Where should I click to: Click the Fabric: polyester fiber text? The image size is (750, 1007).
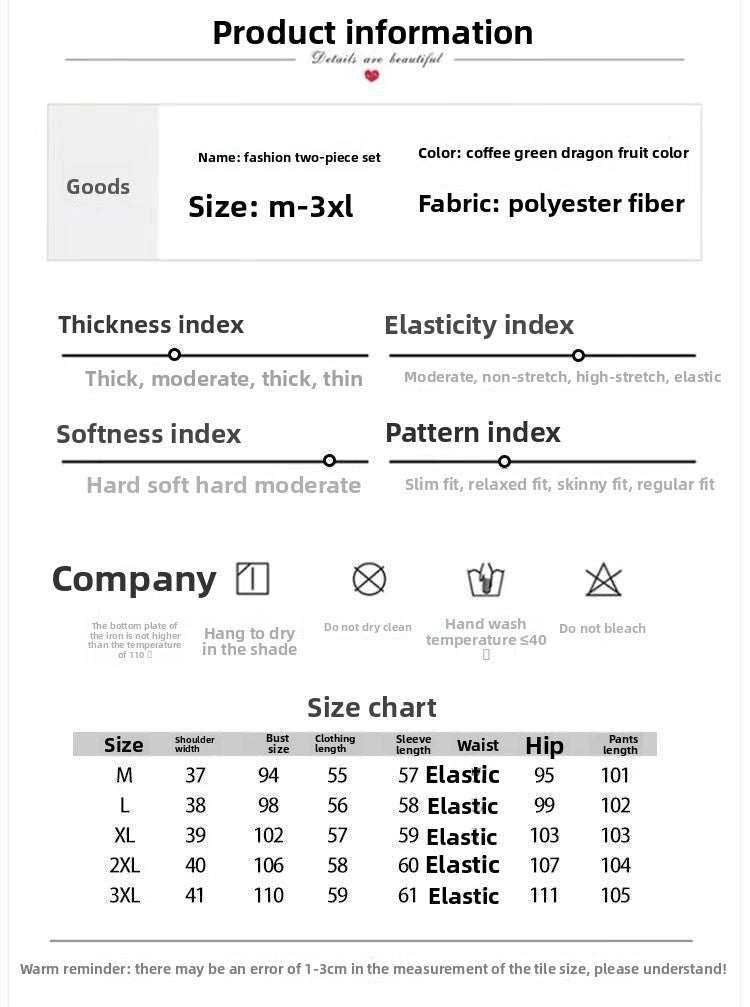click(x=551, y=204)
